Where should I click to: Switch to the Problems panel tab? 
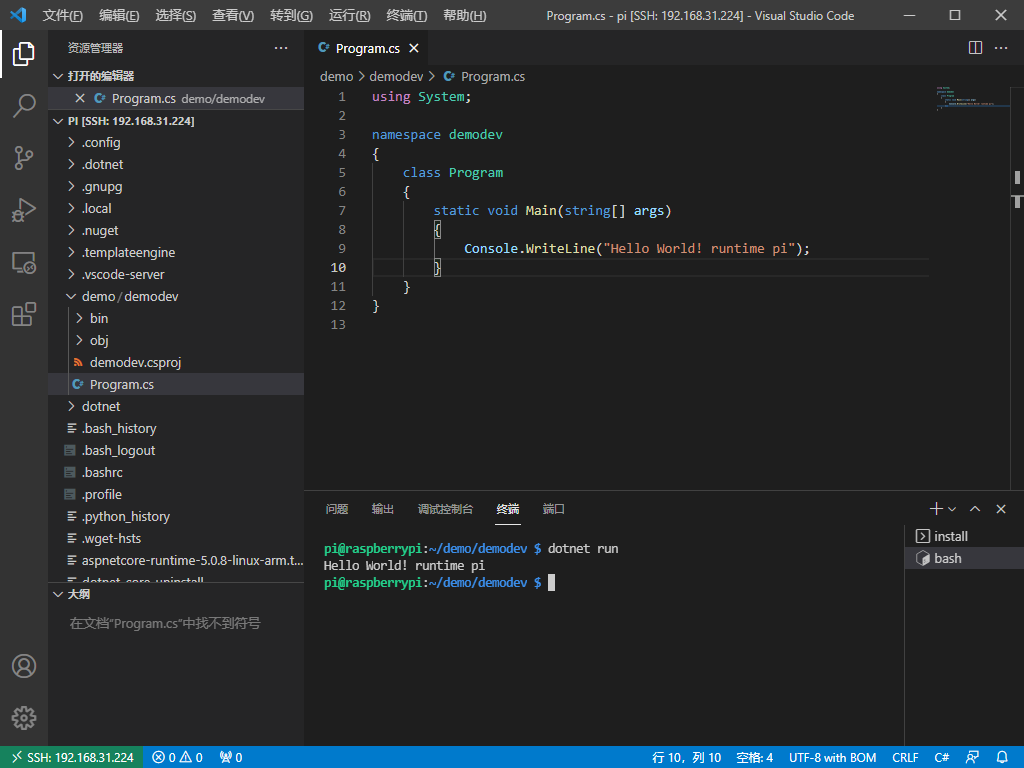pyautogui.click(x=337, y=509)
